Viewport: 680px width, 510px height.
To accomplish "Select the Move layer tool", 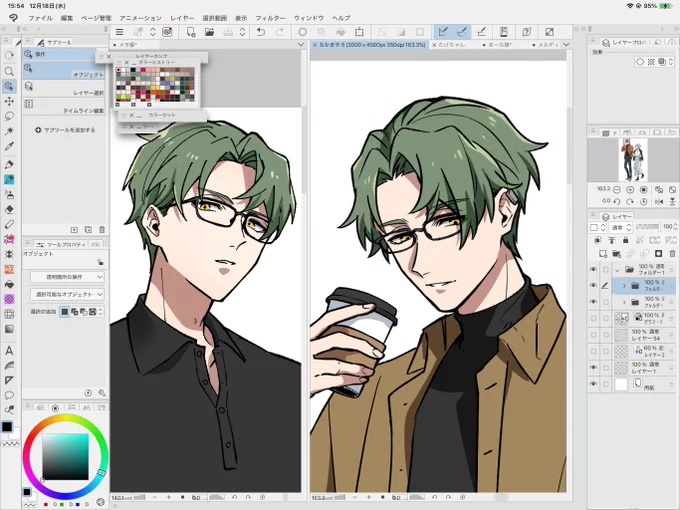I will 9,101.
